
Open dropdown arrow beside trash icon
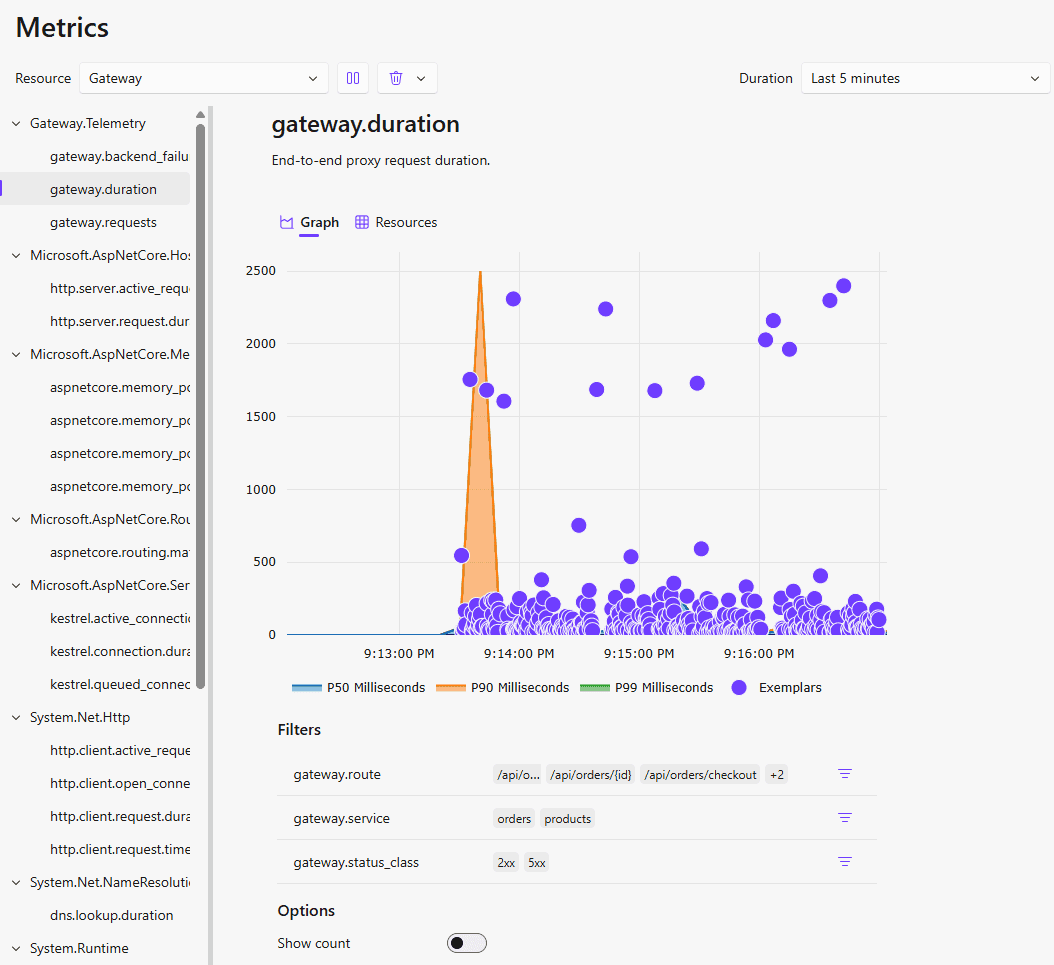pos(421,78)
